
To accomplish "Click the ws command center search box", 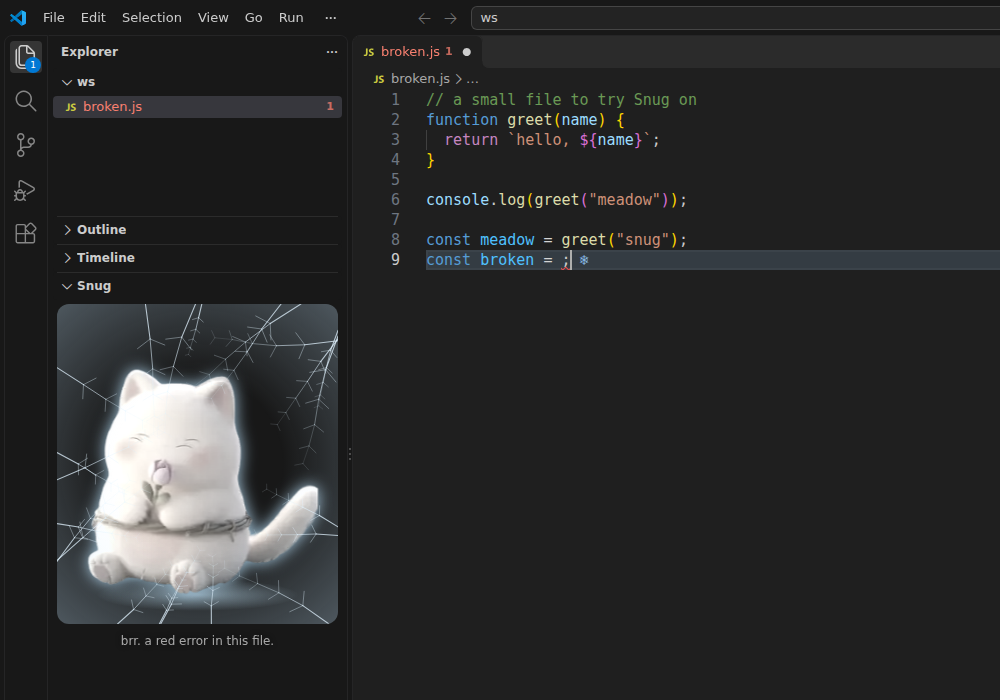I will point(735,18).
